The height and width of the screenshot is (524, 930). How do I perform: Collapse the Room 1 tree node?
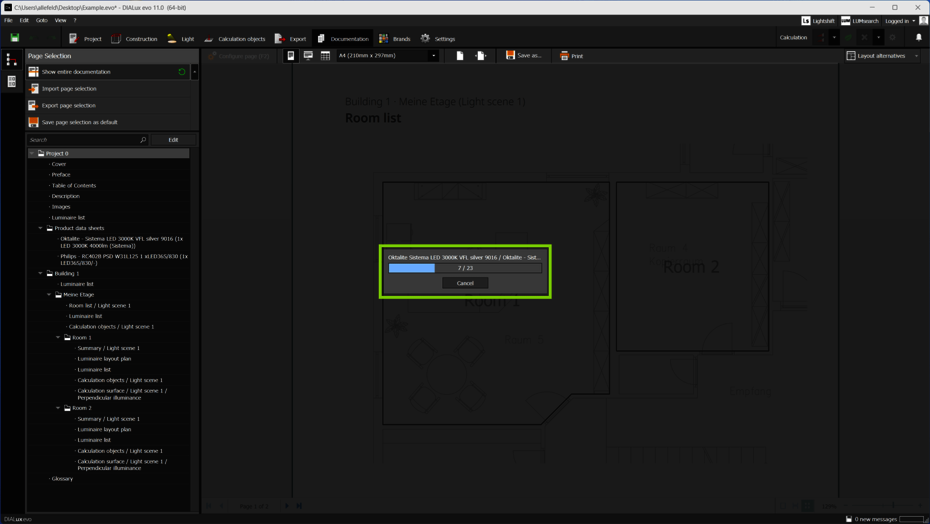click(x=58, y=337)
